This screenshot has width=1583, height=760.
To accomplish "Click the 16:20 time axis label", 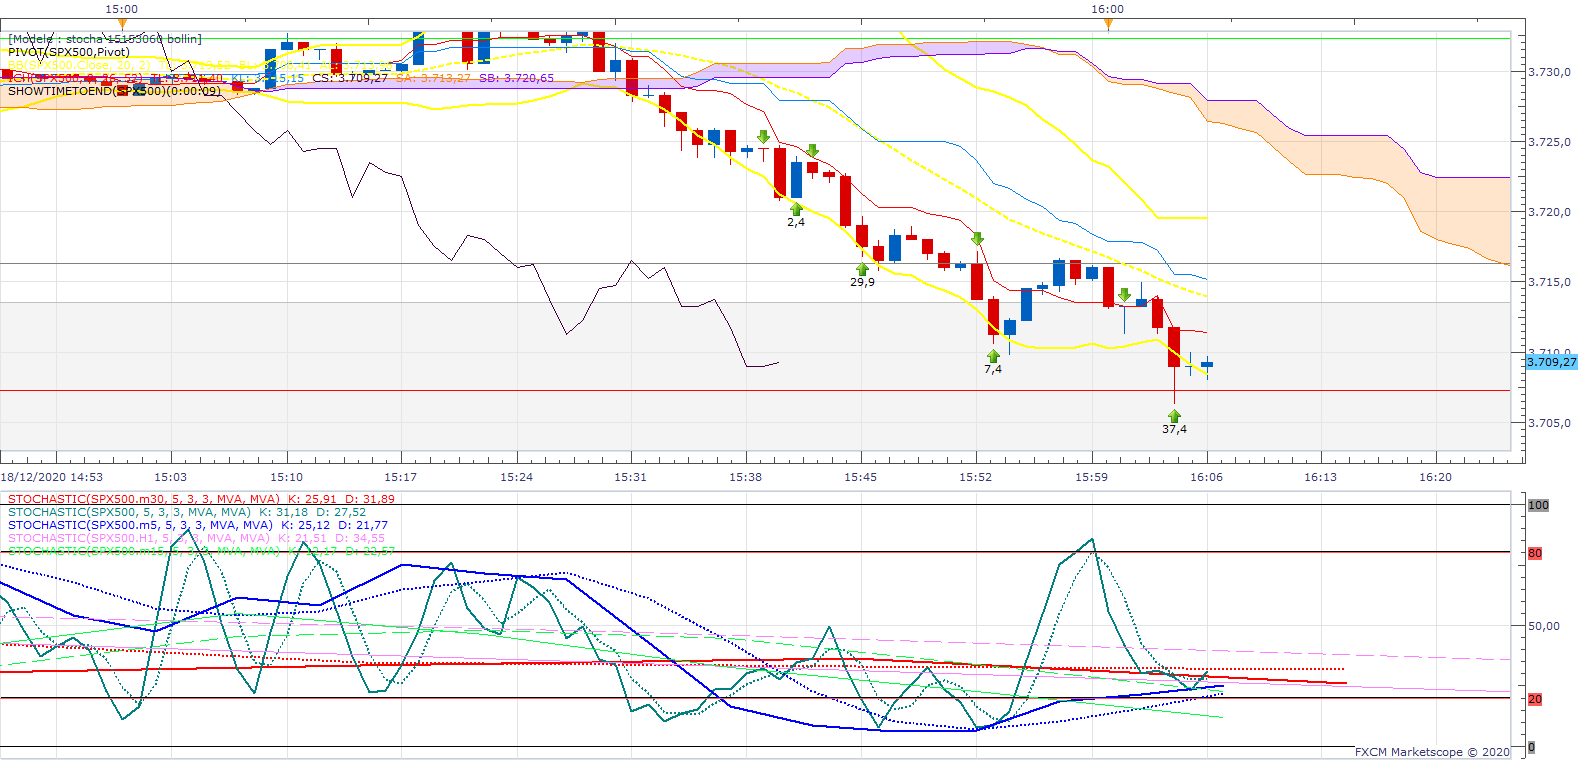I will 1436,477.
